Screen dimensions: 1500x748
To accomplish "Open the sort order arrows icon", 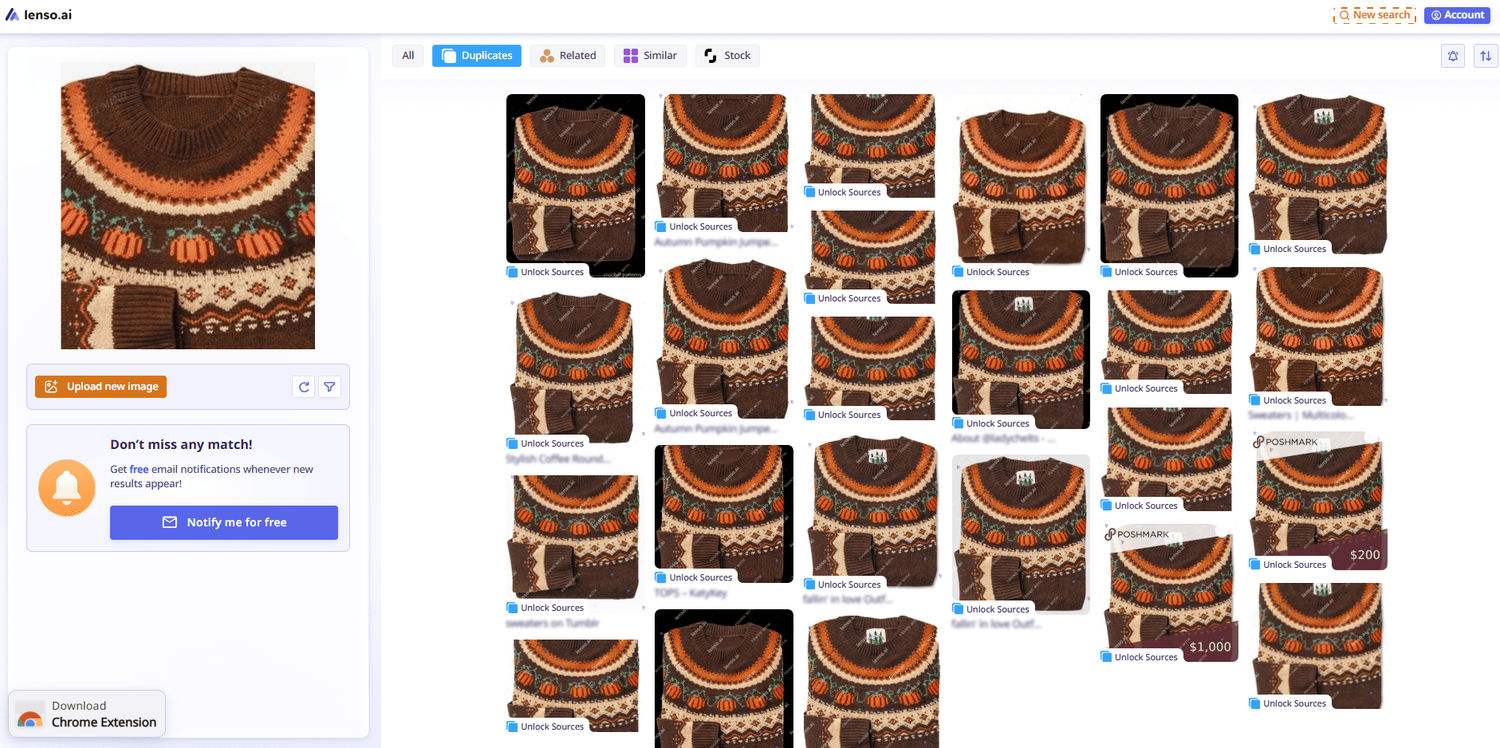I will tap(1484, 56).
